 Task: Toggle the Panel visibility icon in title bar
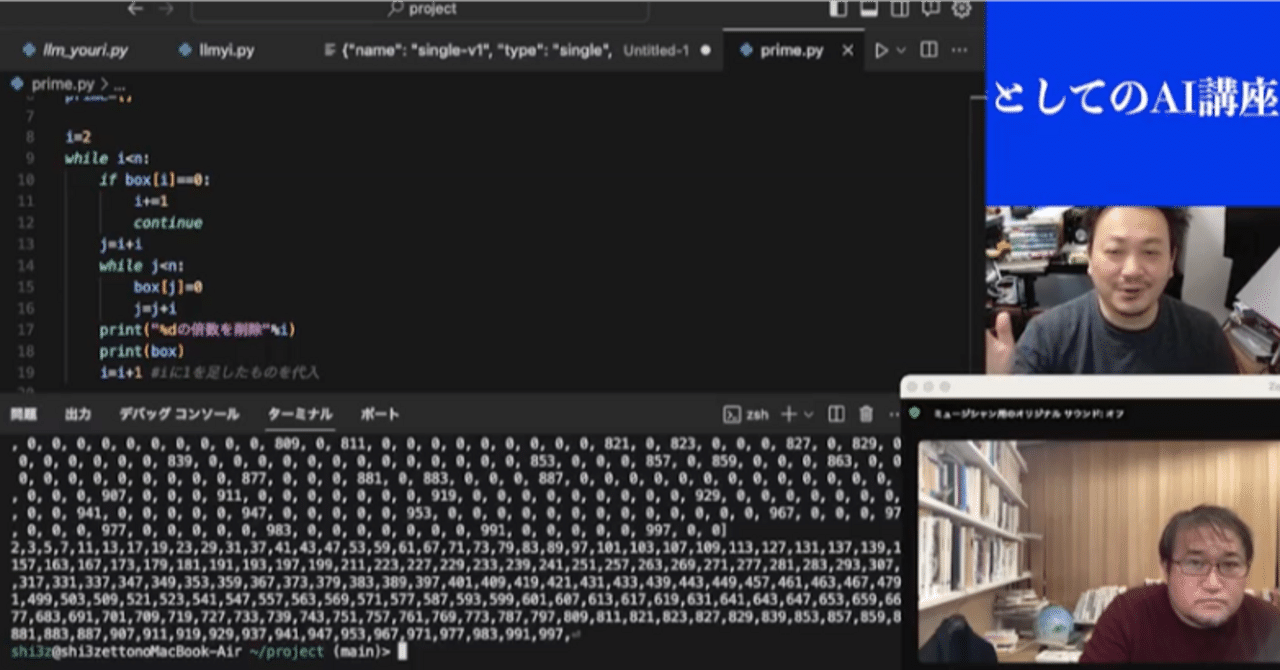tap(869, 8)
